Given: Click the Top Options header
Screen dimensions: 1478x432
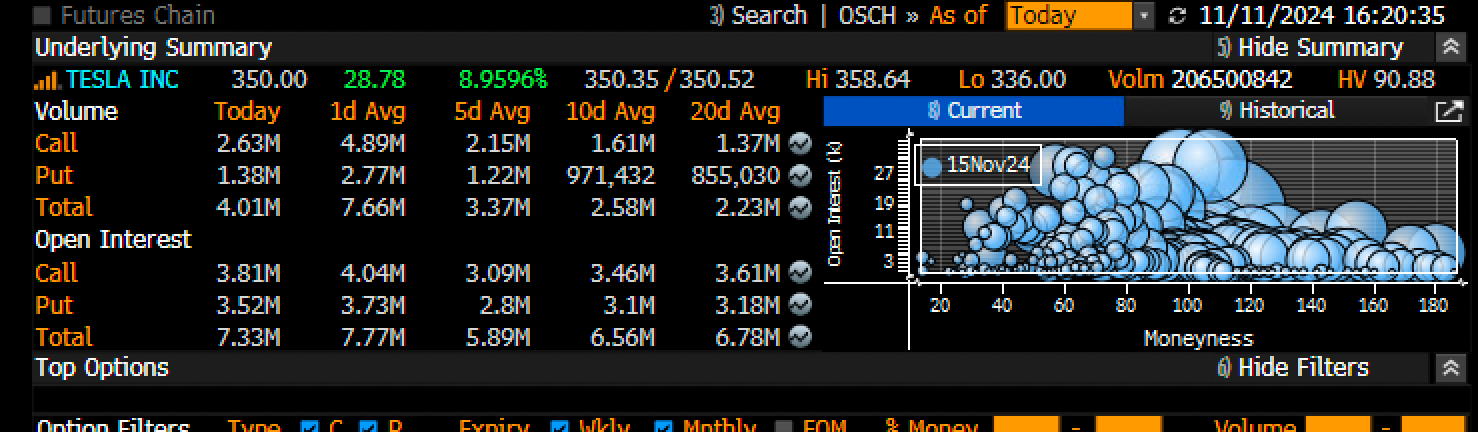Looking at the screenshot, I should 102,368.
